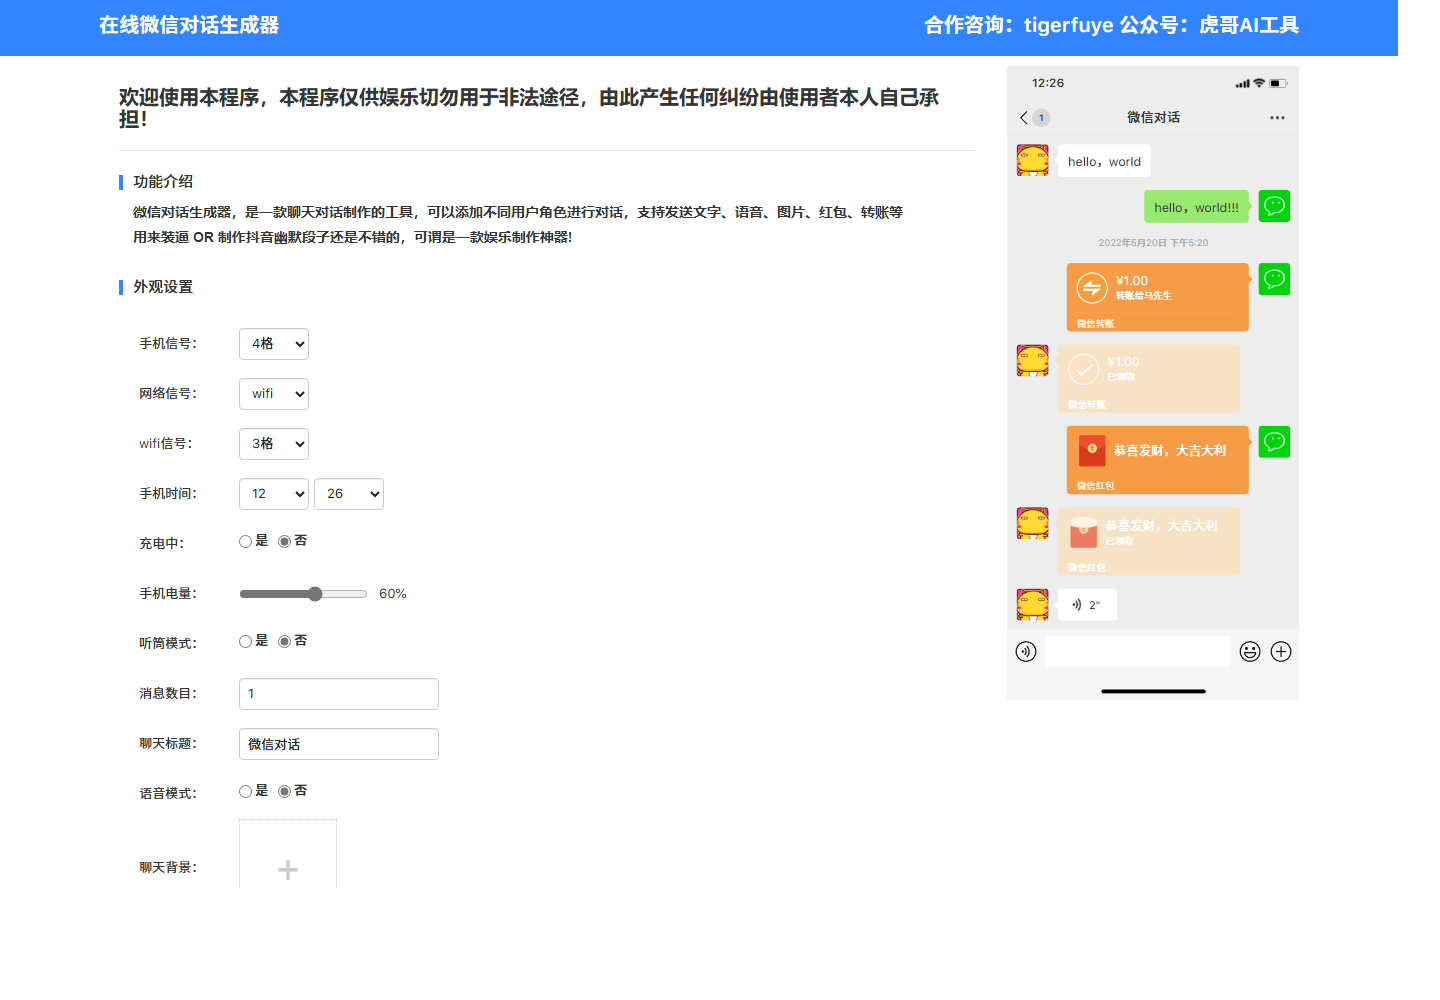
Task: Click the 外观设置 section heading
Action: (x=163, y=287)
